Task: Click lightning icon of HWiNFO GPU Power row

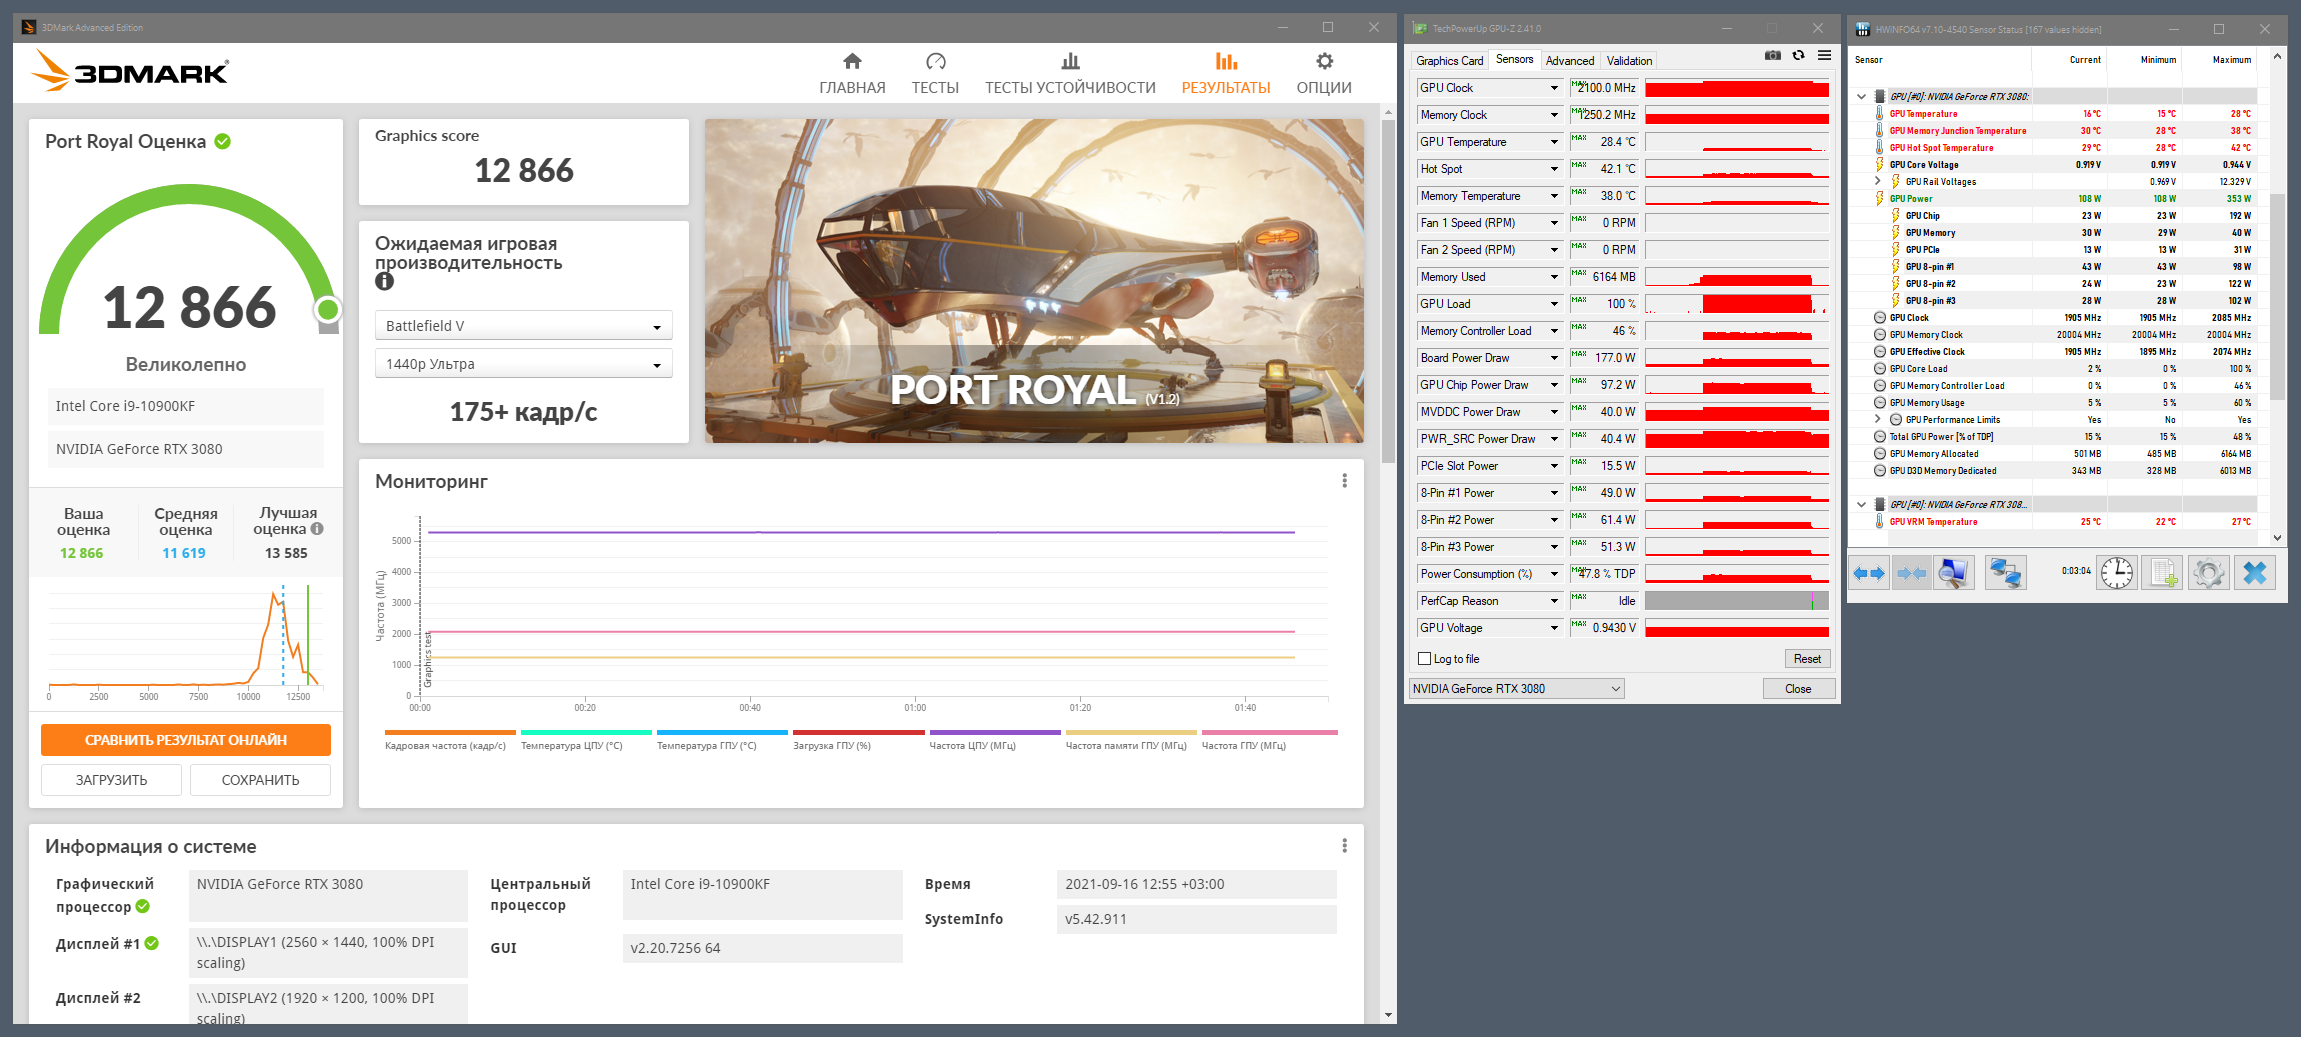Action: click(x=1879, y=199)
